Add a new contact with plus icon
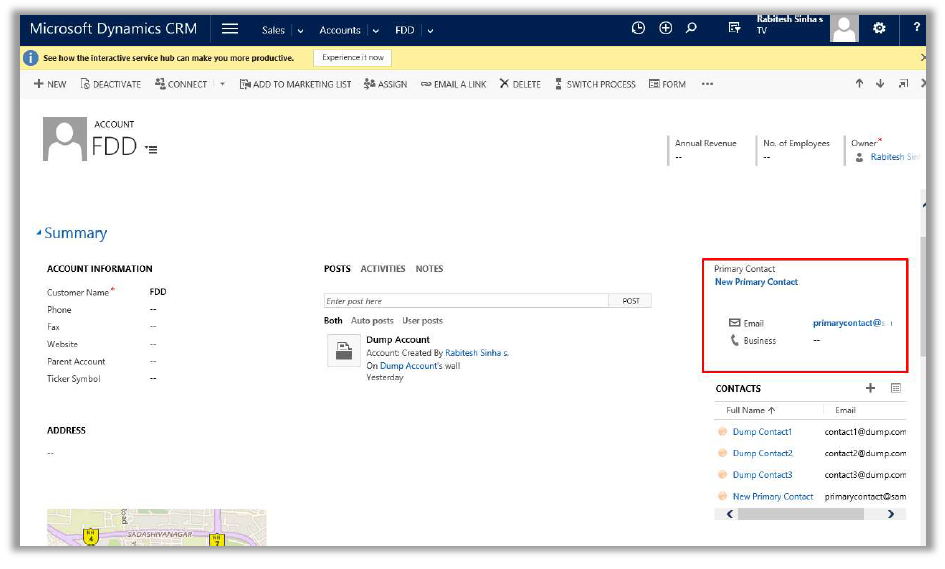Screen dimensions: 945x569 coord(870,388)
